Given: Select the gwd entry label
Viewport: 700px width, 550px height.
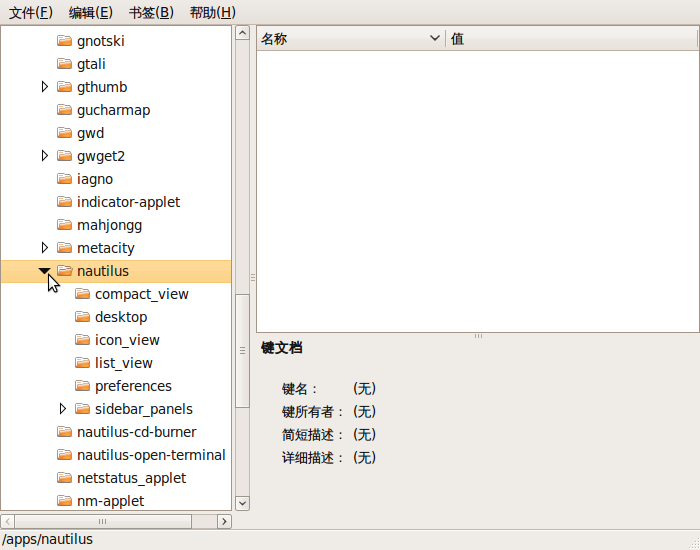Looking at the screenshot, I should 90,133.
